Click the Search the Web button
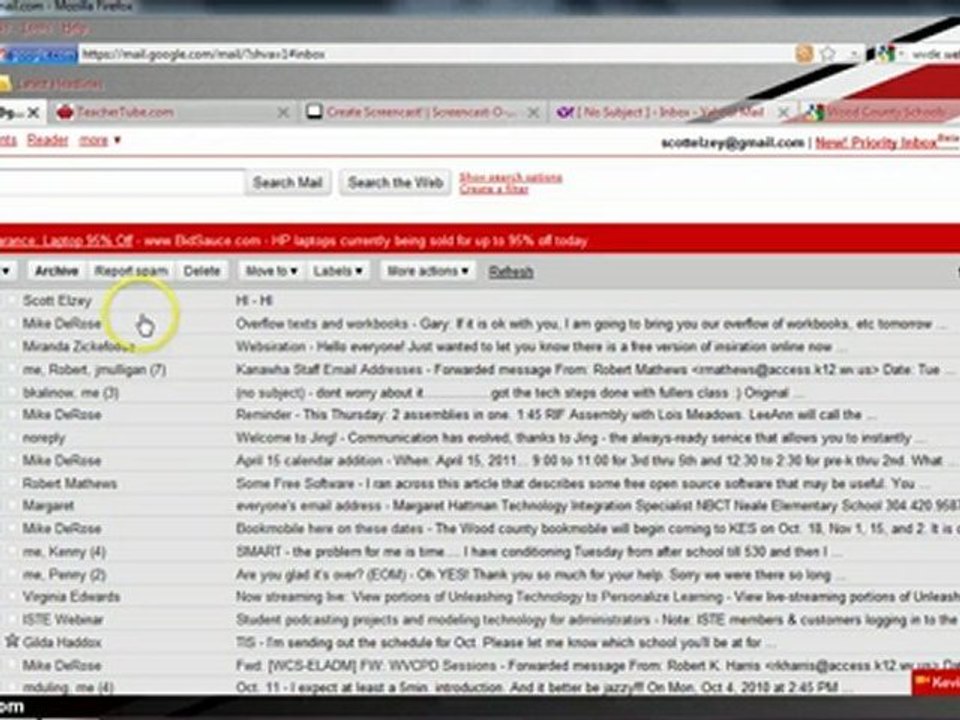Image resolution: width=960 pixels, height=720 pixels. tap(396, 182)
